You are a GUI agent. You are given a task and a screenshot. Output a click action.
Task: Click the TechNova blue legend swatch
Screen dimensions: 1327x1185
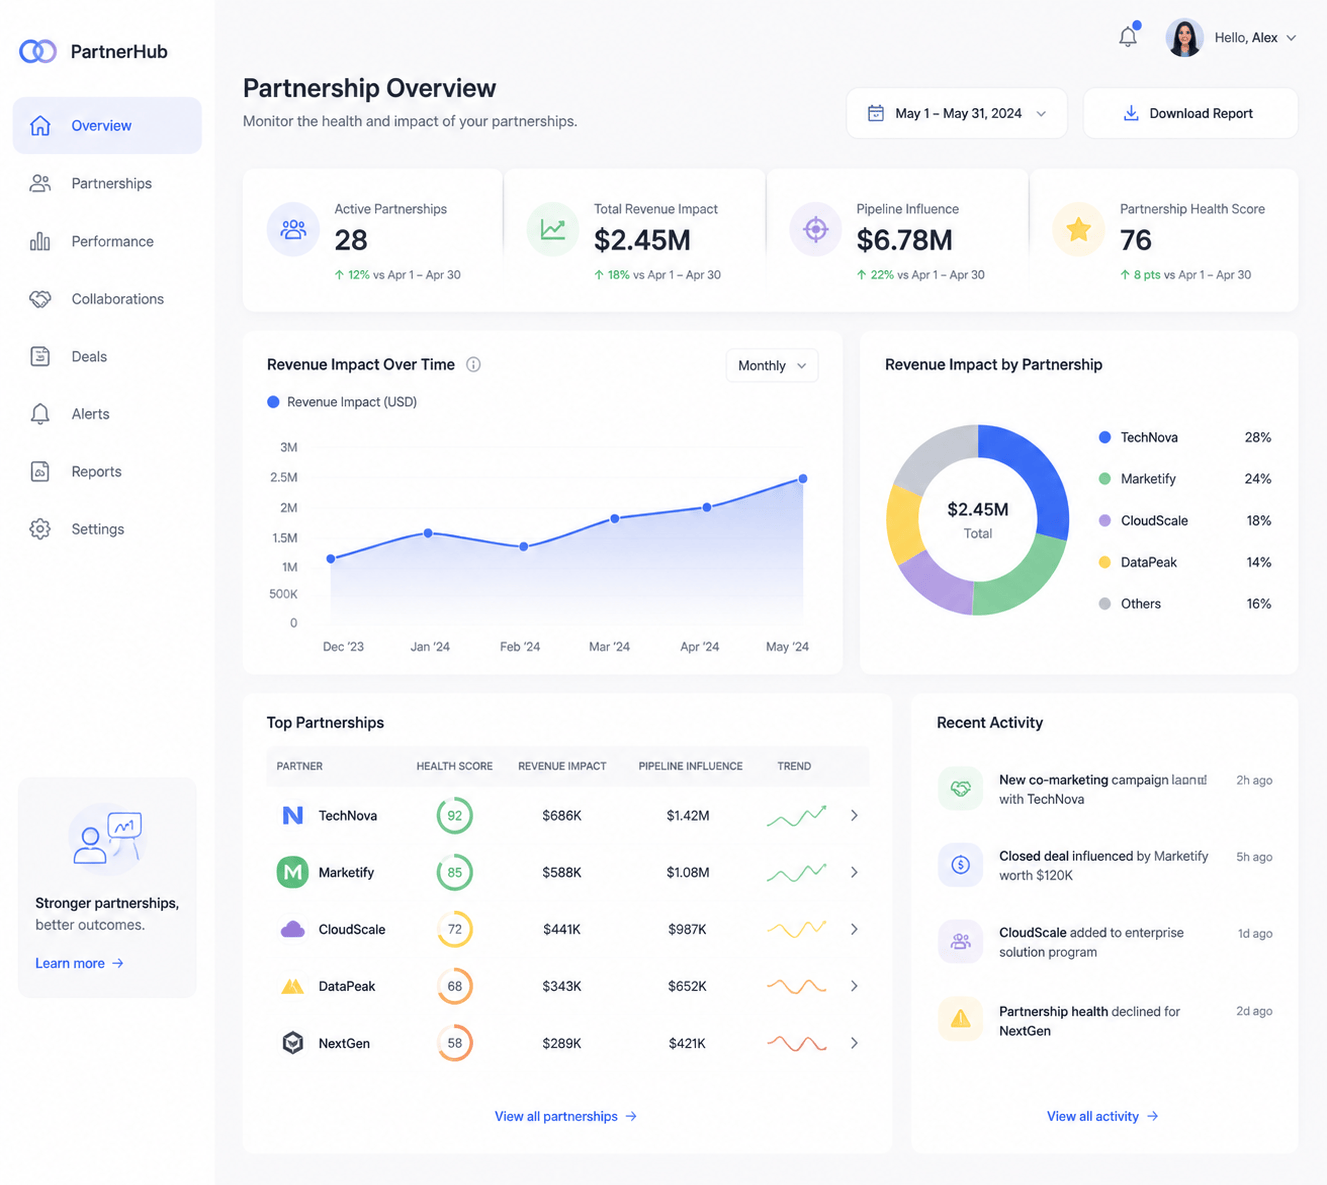point(1105,437)
